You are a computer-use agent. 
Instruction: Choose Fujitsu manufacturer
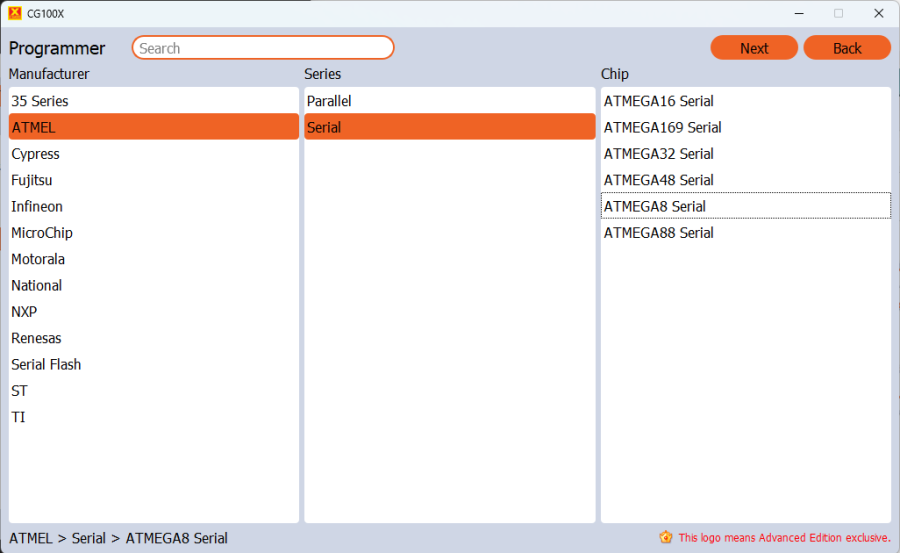point(32,180)
